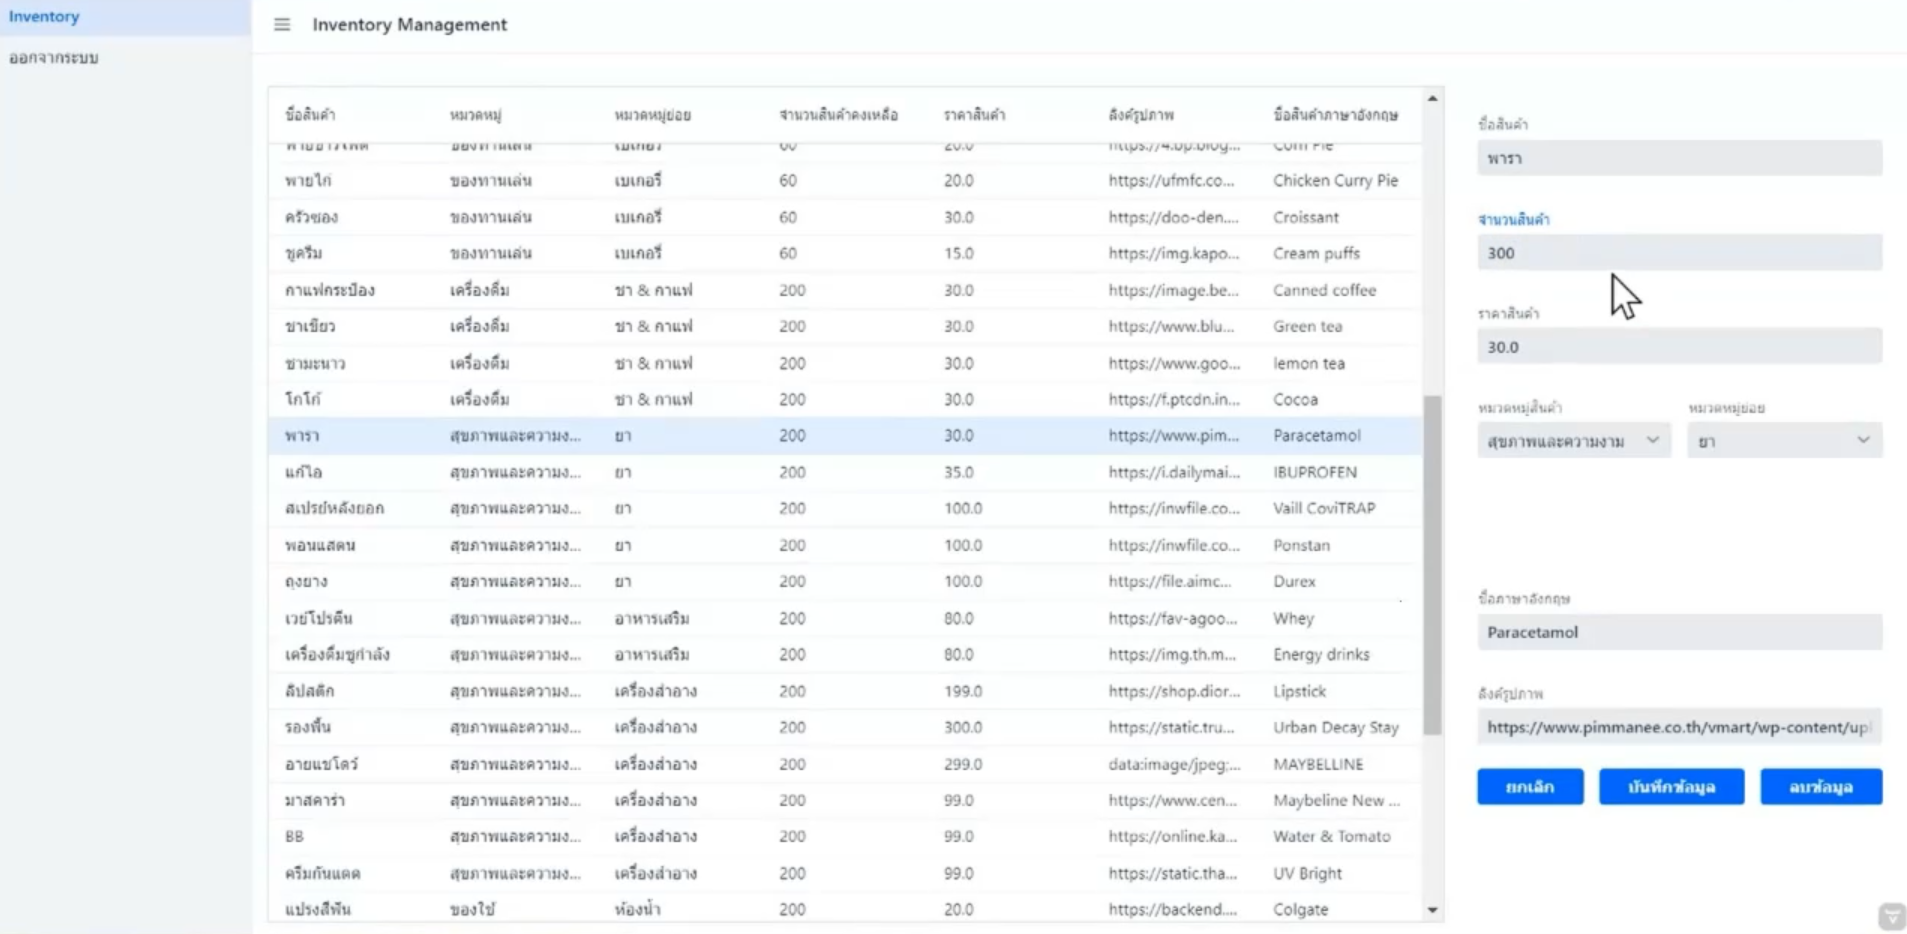This screenshot has width=1907, height=934.
Task: Open the subcategory dropdown showing ยา
Action: coord(1784,441)
